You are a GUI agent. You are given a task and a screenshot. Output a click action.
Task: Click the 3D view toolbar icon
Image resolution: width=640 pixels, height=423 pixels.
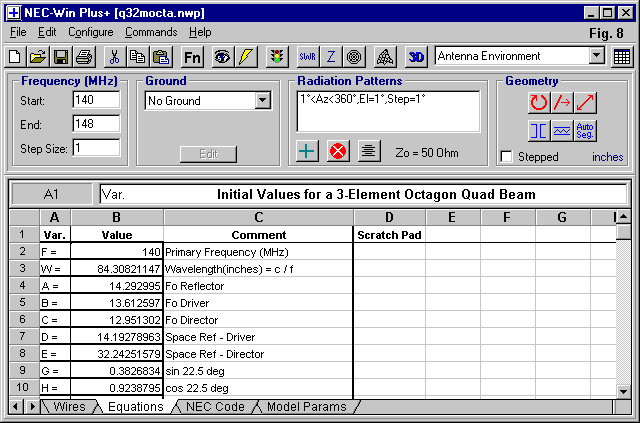click(417, 56)
